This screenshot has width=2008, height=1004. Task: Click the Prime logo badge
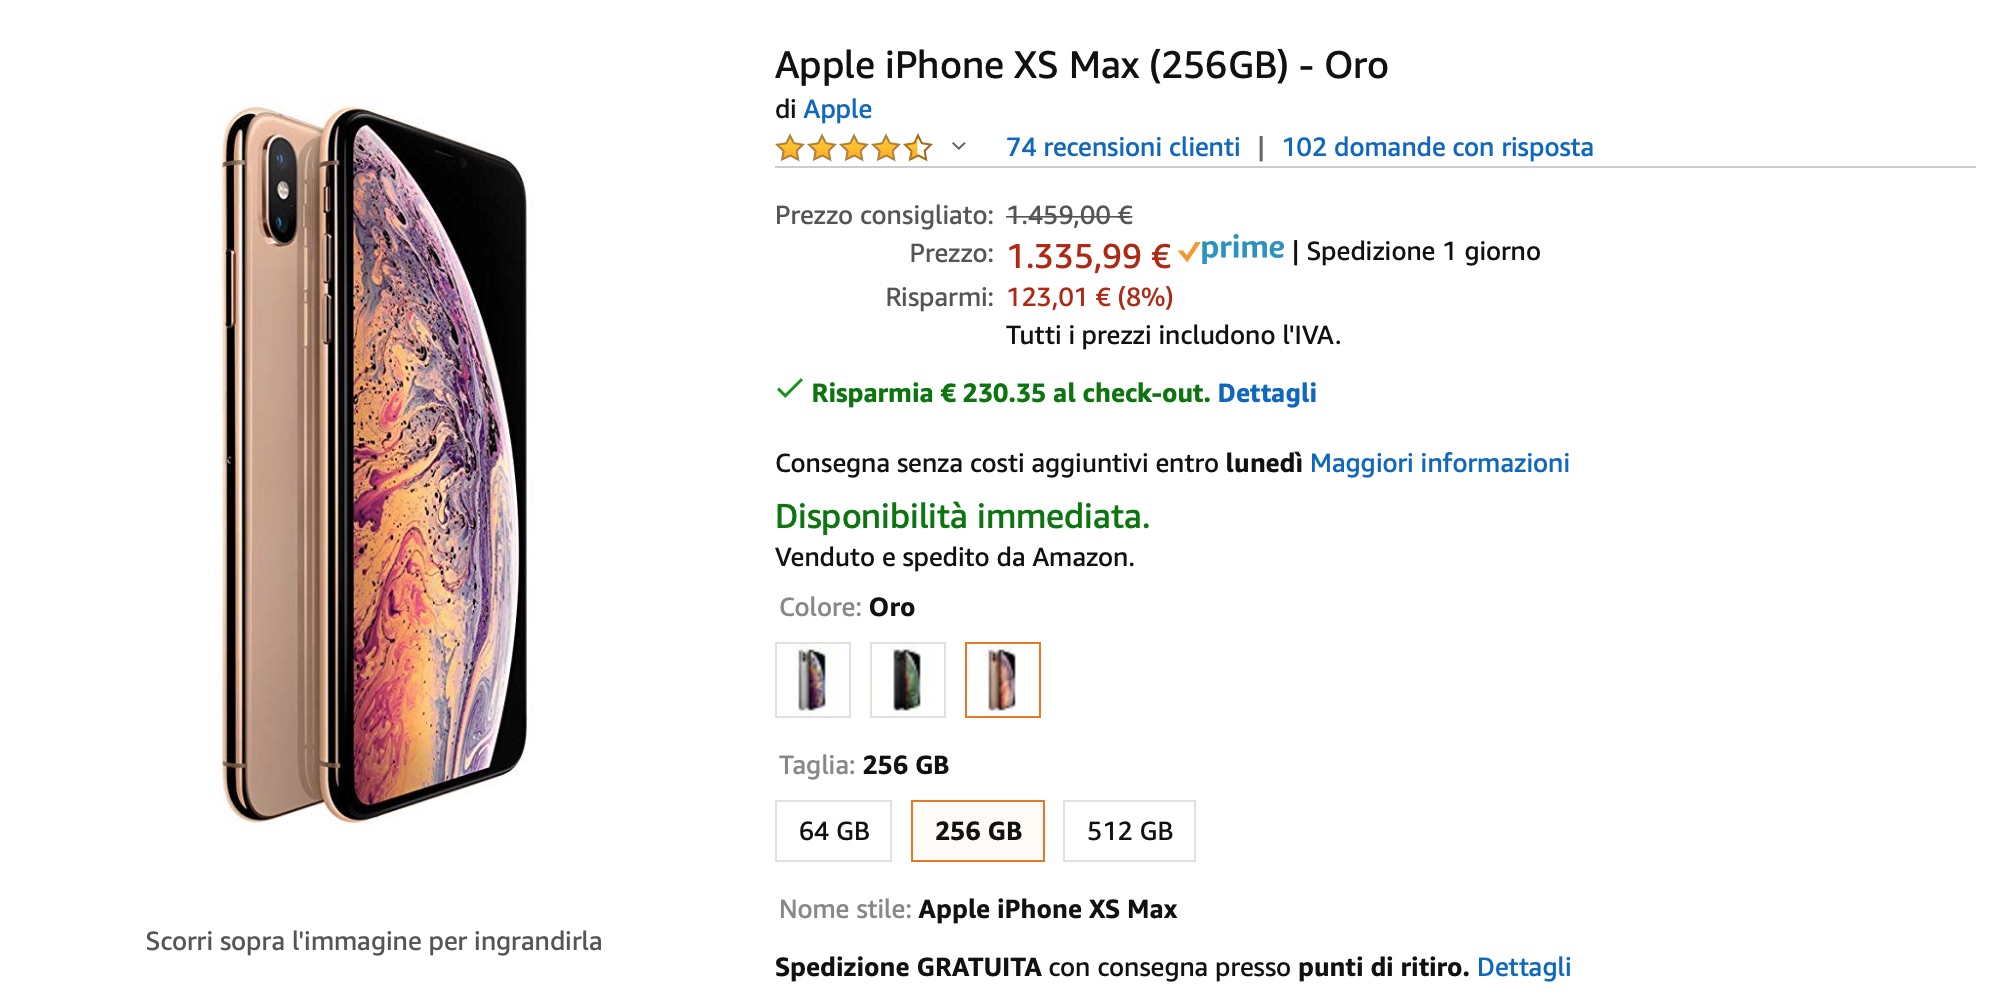pyautogui.click(x=1231, y=249)
